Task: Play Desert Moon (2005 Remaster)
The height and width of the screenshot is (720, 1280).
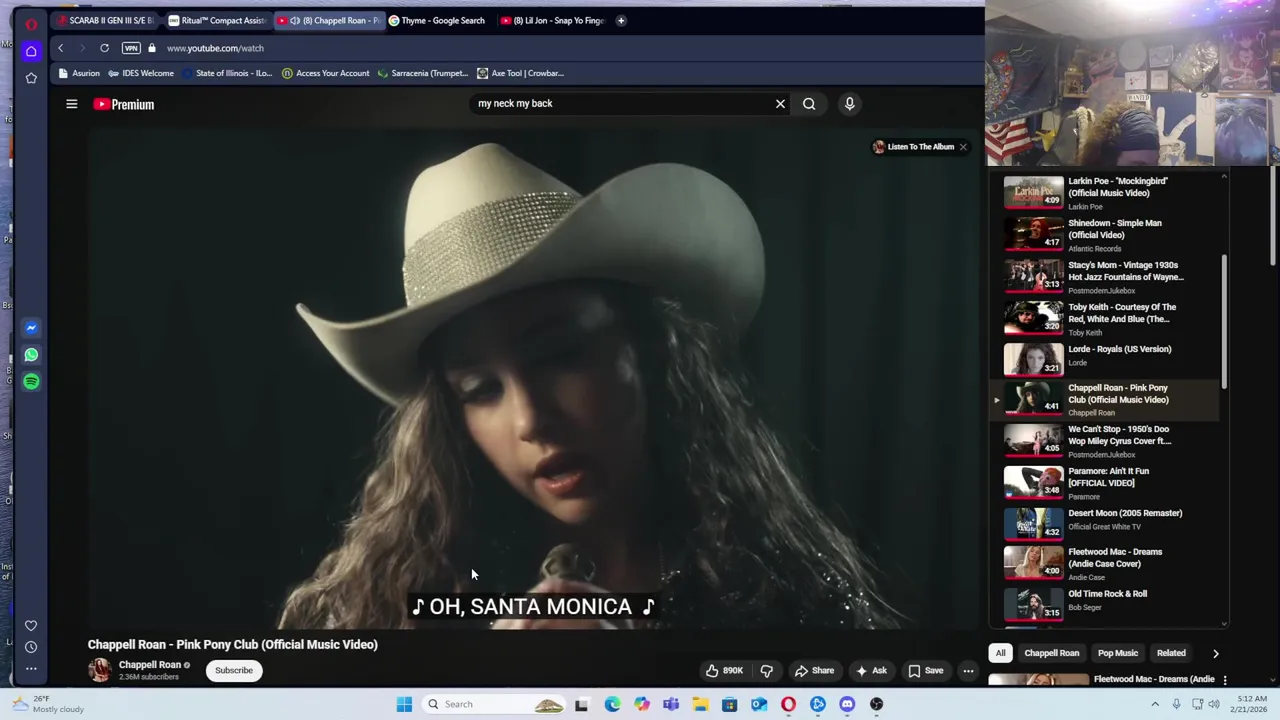Action: 1105,523
